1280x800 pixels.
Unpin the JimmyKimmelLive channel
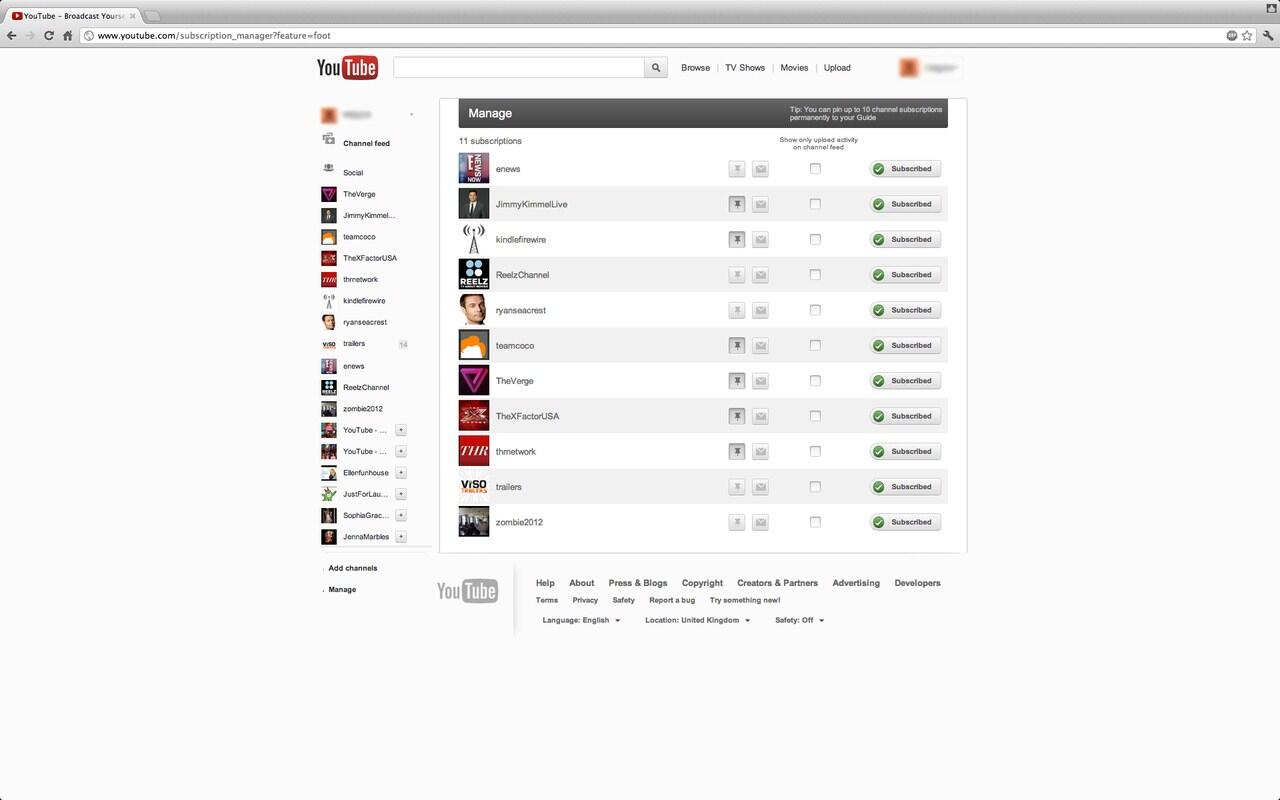tap(737, 204)
